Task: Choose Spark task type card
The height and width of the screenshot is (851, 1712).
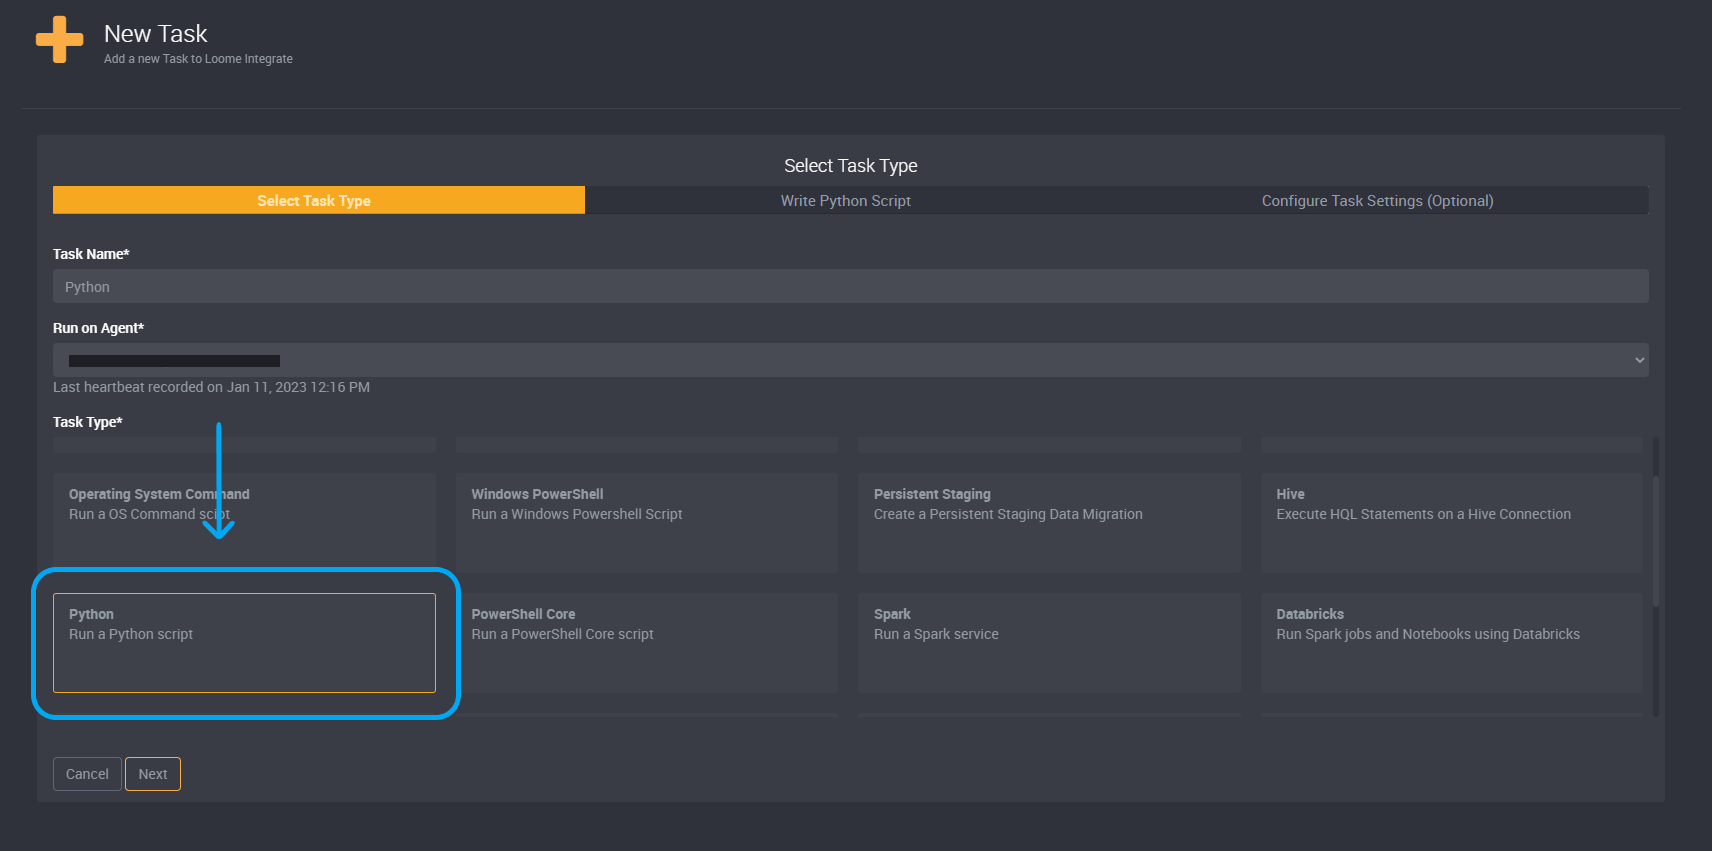Action: pyautogui.click(x=1049, y=643)
